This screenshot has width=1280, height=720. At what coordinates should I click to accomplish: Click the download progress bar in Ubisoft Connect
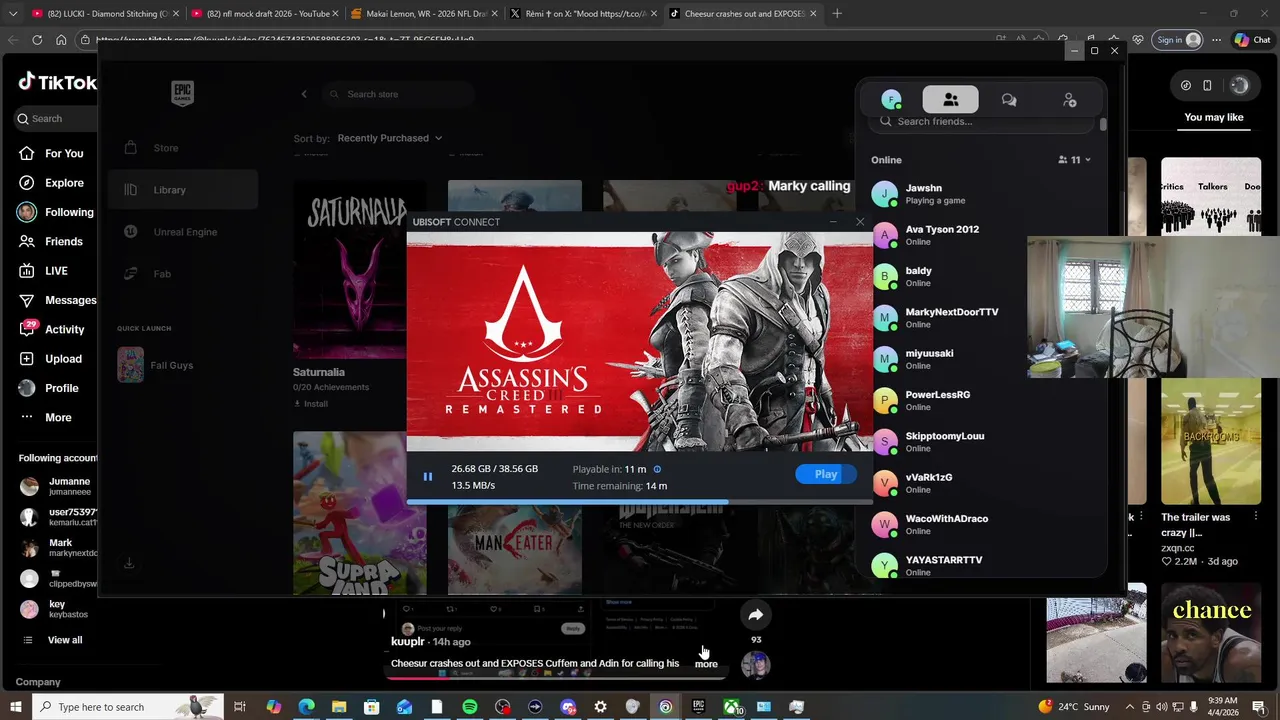pos(639,501)
